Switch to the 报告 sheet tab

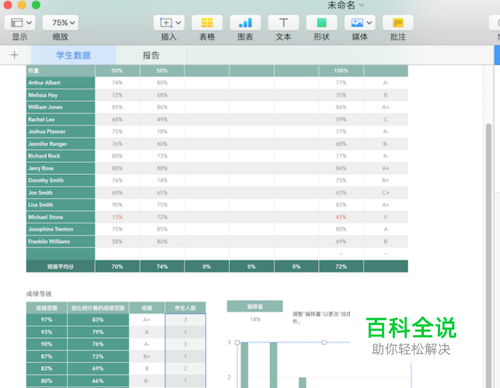tap(151, 55)
